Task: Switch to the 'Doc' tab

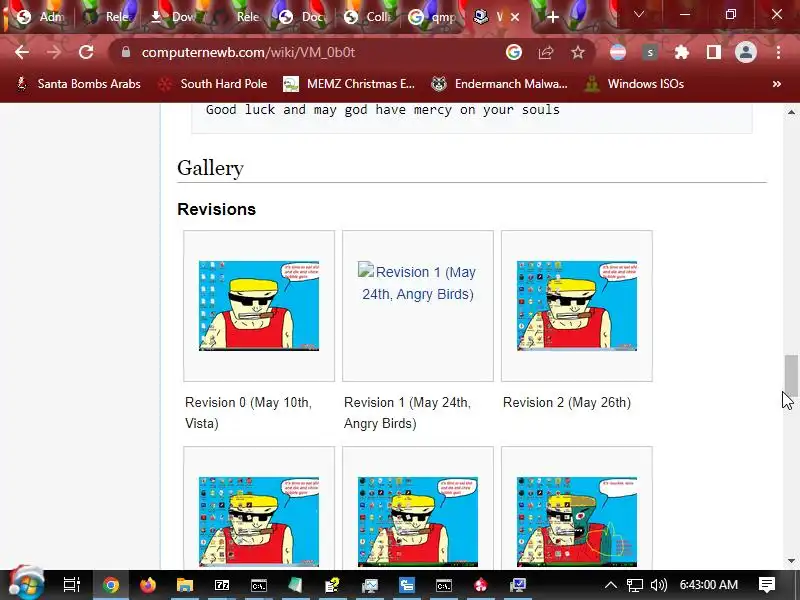Action: click(x=304, y=17)
